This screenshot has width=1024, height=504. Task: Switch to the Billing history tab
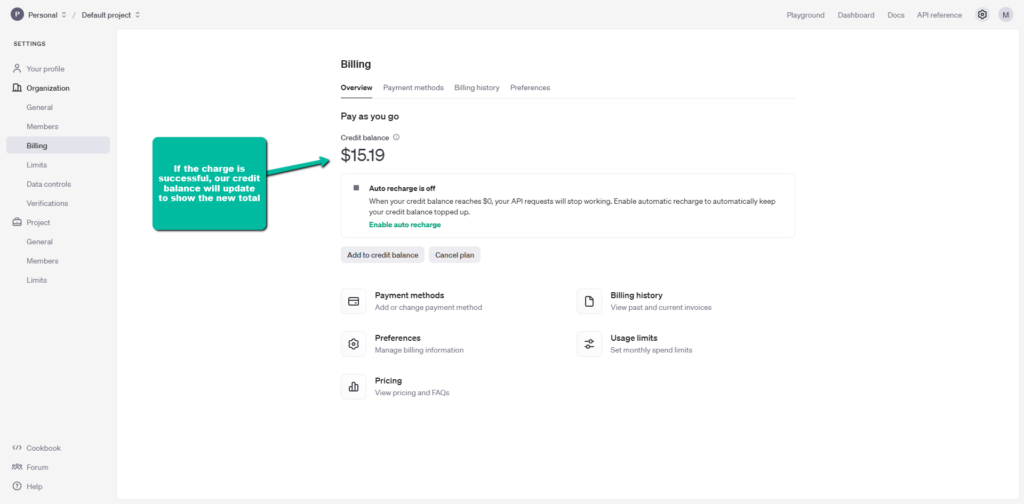(477, 87)
